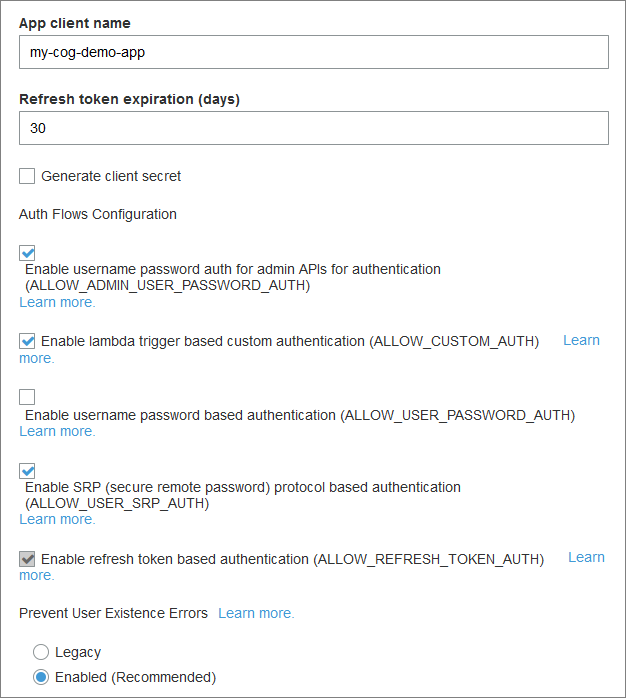The image size is (626, 698).
Task: Enable the Generate client secret checkbox
Action: coord(27,177)
